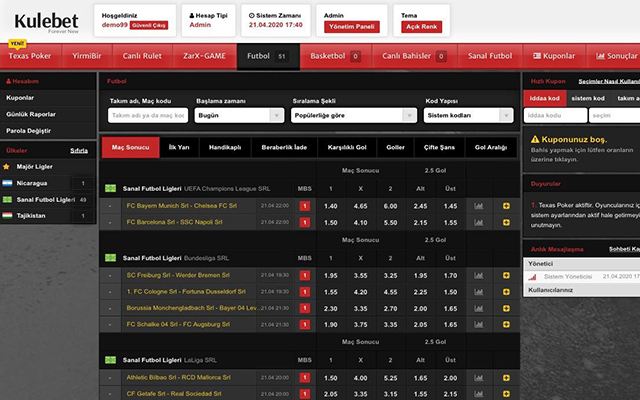The height and width of the screenshot is (400, 640).
Task: Click yellow plus icon for Schalke-Augsburg match
Action: 506,325
